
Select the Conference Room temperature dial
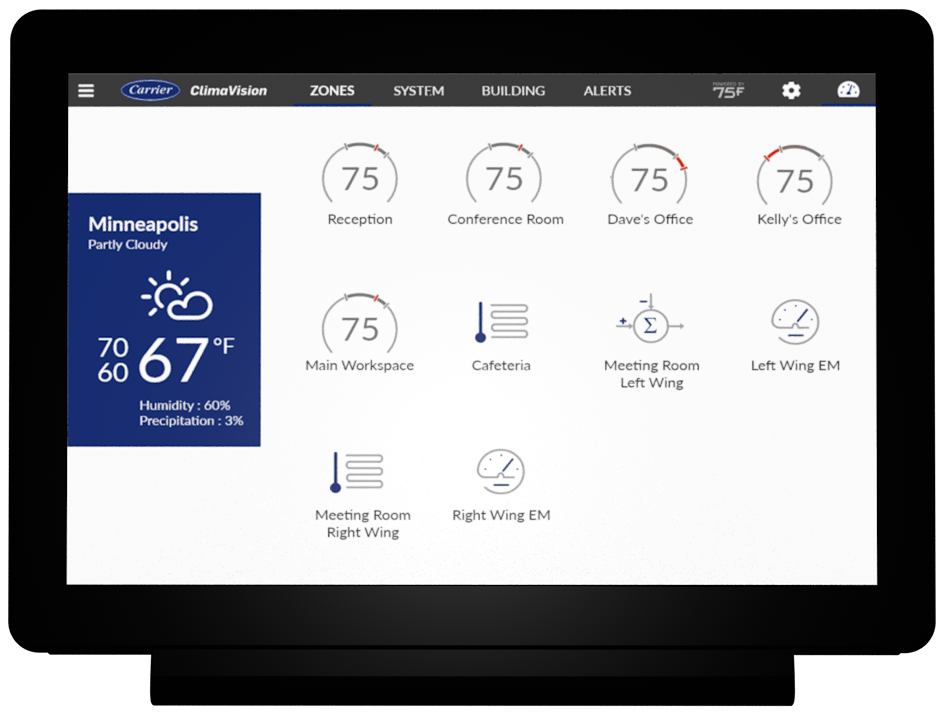tap(504, 177)
